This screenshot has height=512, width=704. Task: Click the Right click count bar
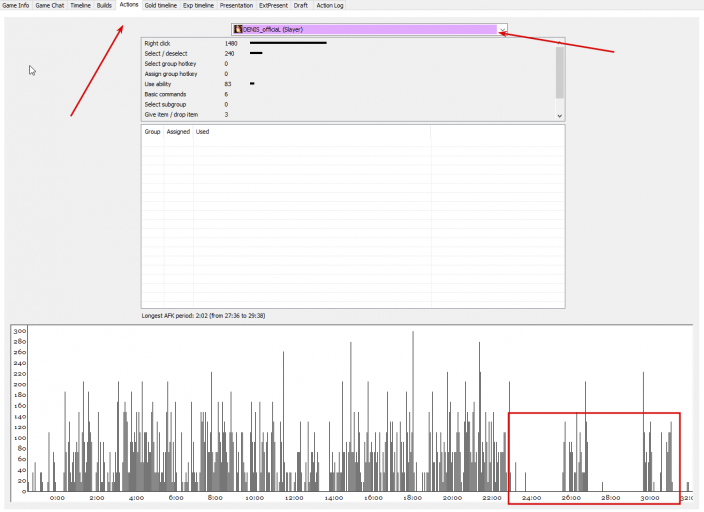click(x=288, y=43)
